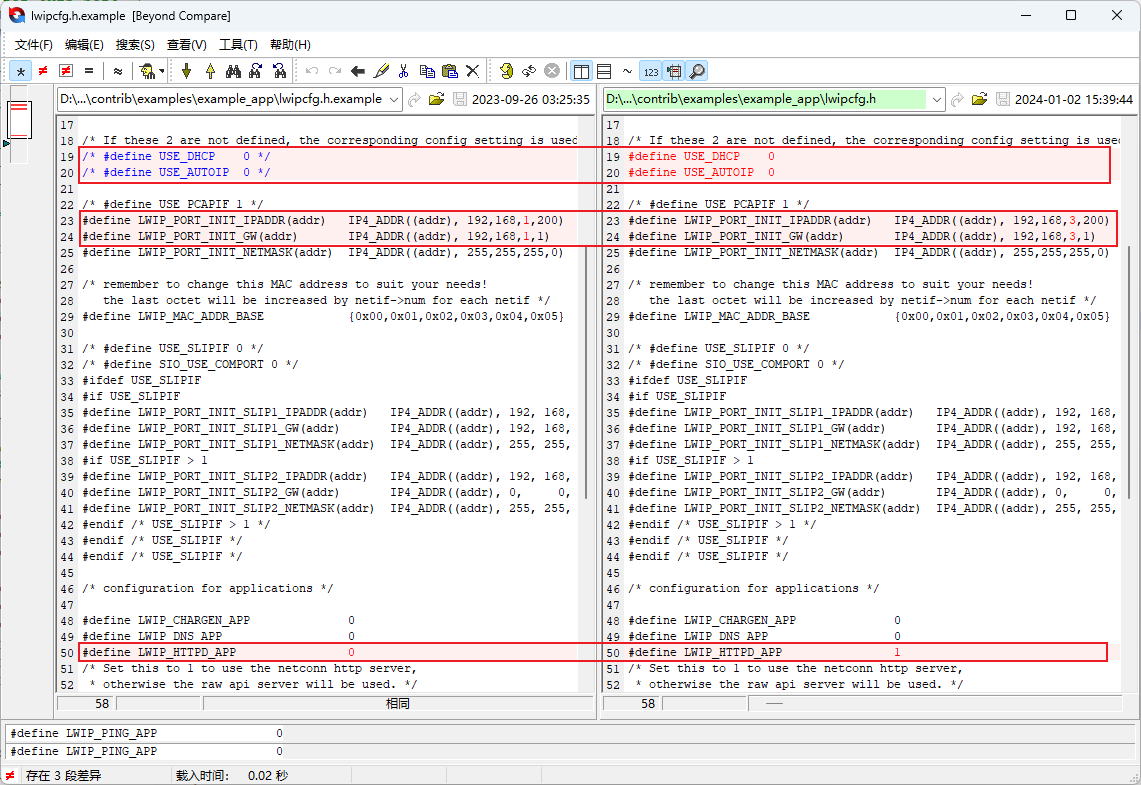The width and height of the screenshot is (1141, 785).
Task: Expand the left file path dropdown
Action: tap(393, 99)
